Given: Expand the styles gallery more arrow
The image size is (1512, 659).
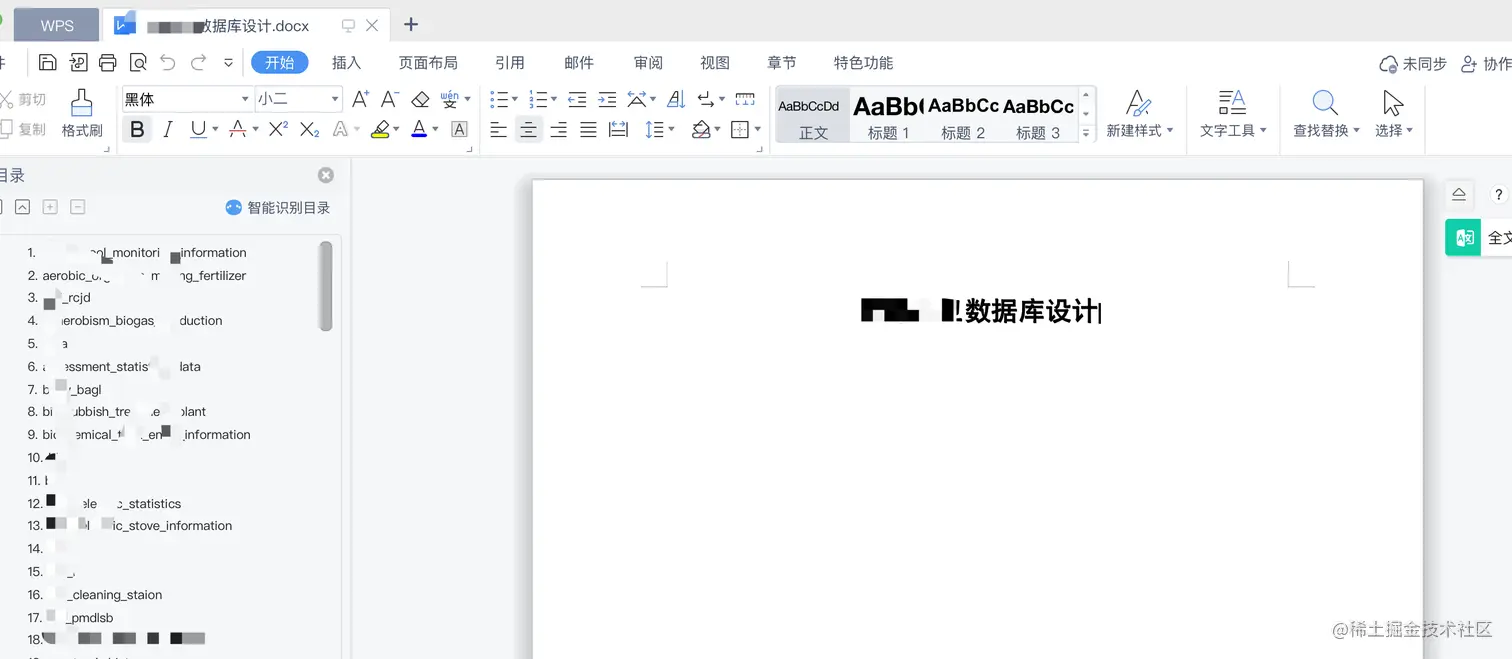Looking at the screenshot, I should coord(1087,132).
